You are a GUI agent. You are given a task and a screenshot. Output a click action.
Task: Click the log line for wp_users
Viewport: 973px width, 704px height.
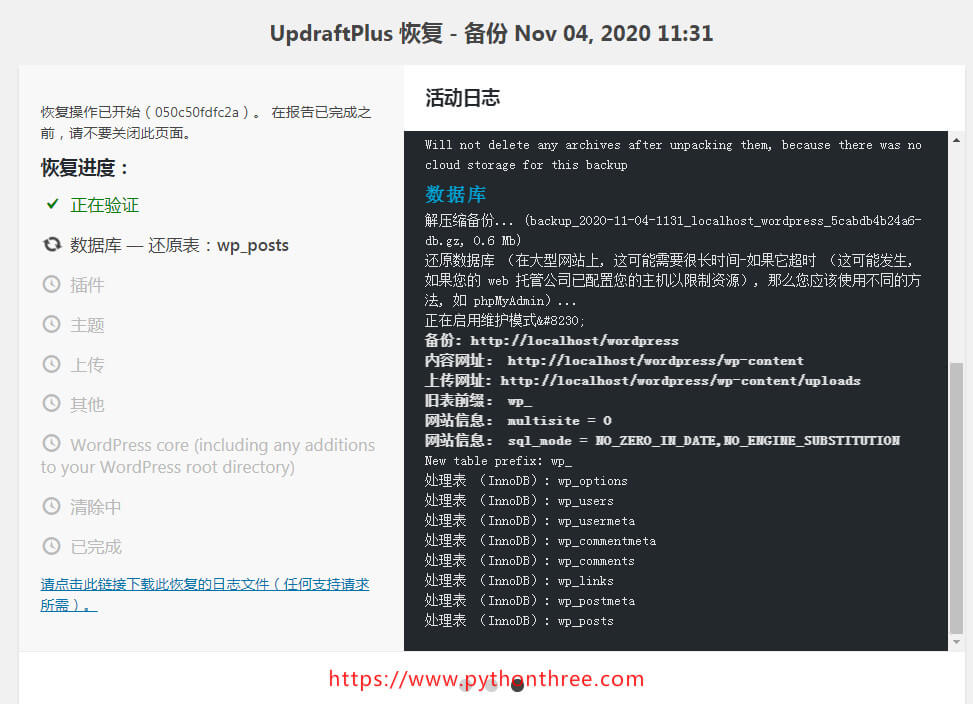pyautogui.click(x=519, y=501)
